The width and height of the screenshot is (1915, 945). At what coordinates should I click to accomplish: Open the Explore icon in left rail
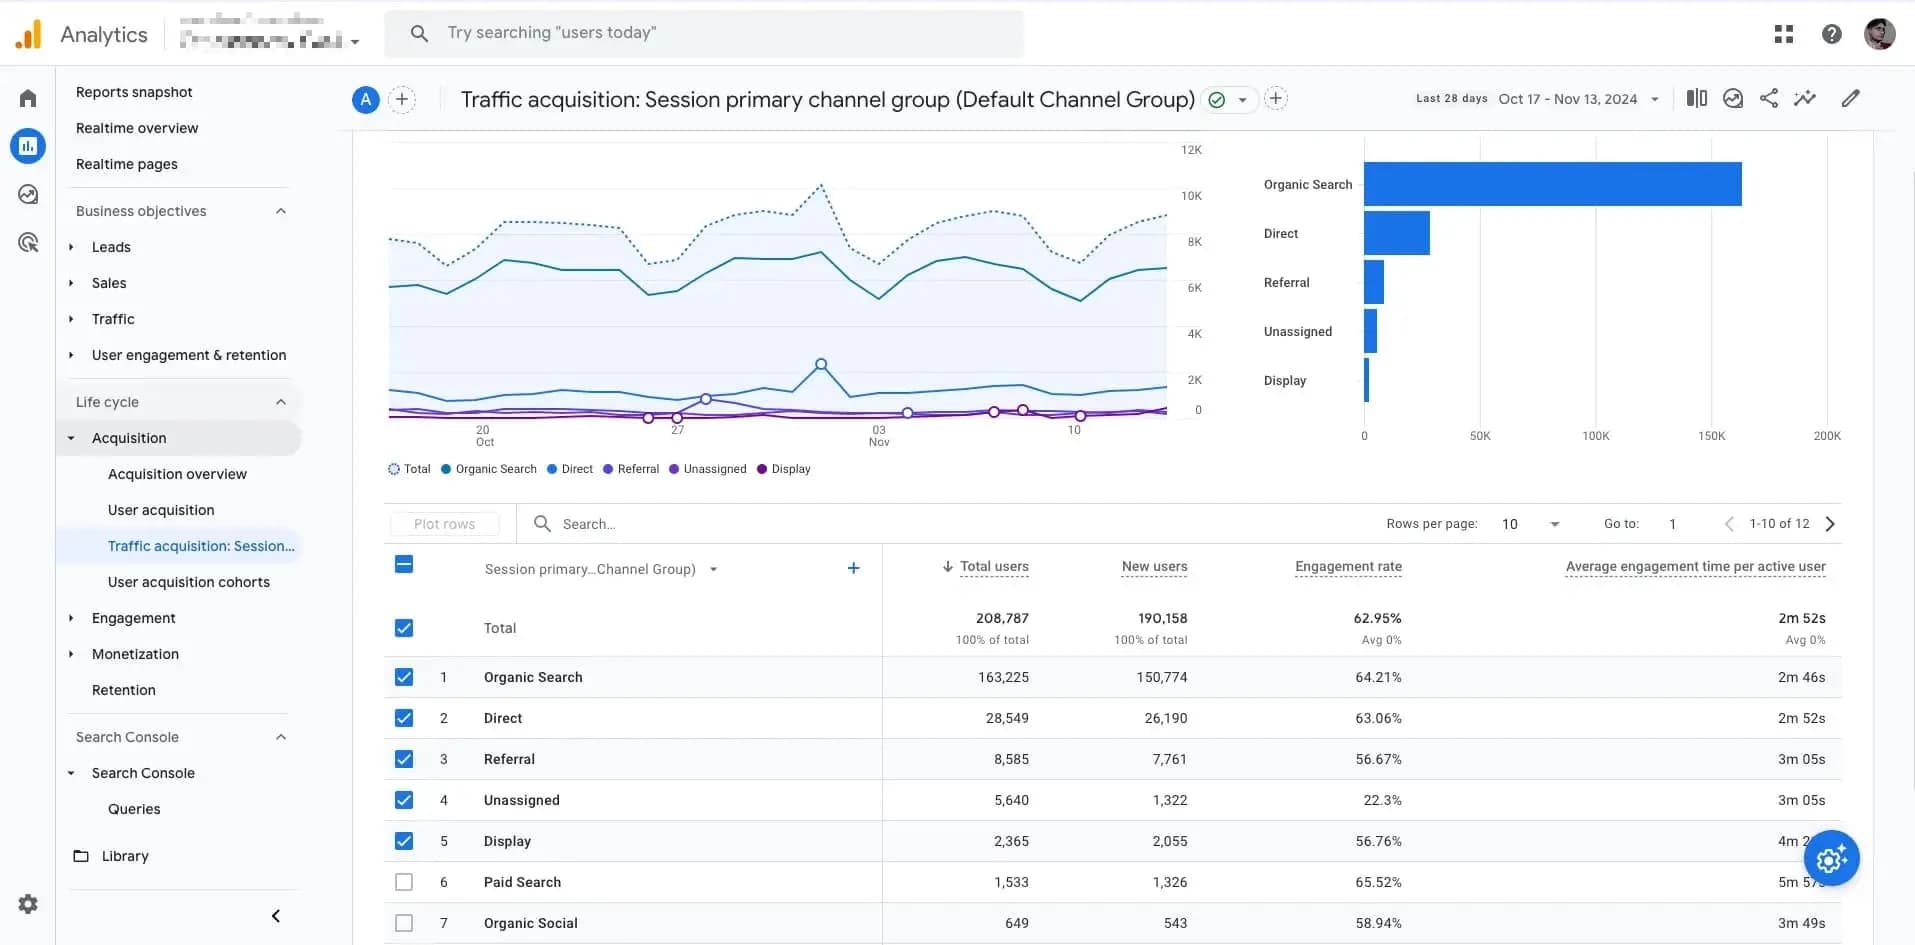28,194
